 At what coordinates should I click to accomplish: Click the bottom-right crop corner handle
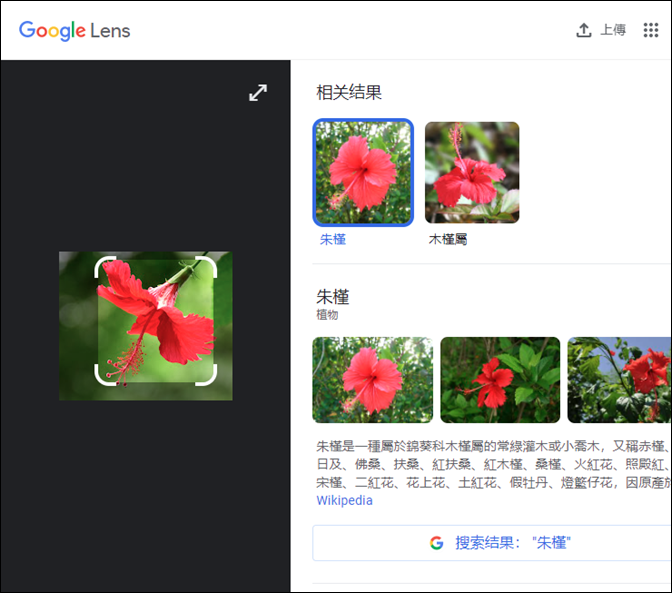coord(207,375)
